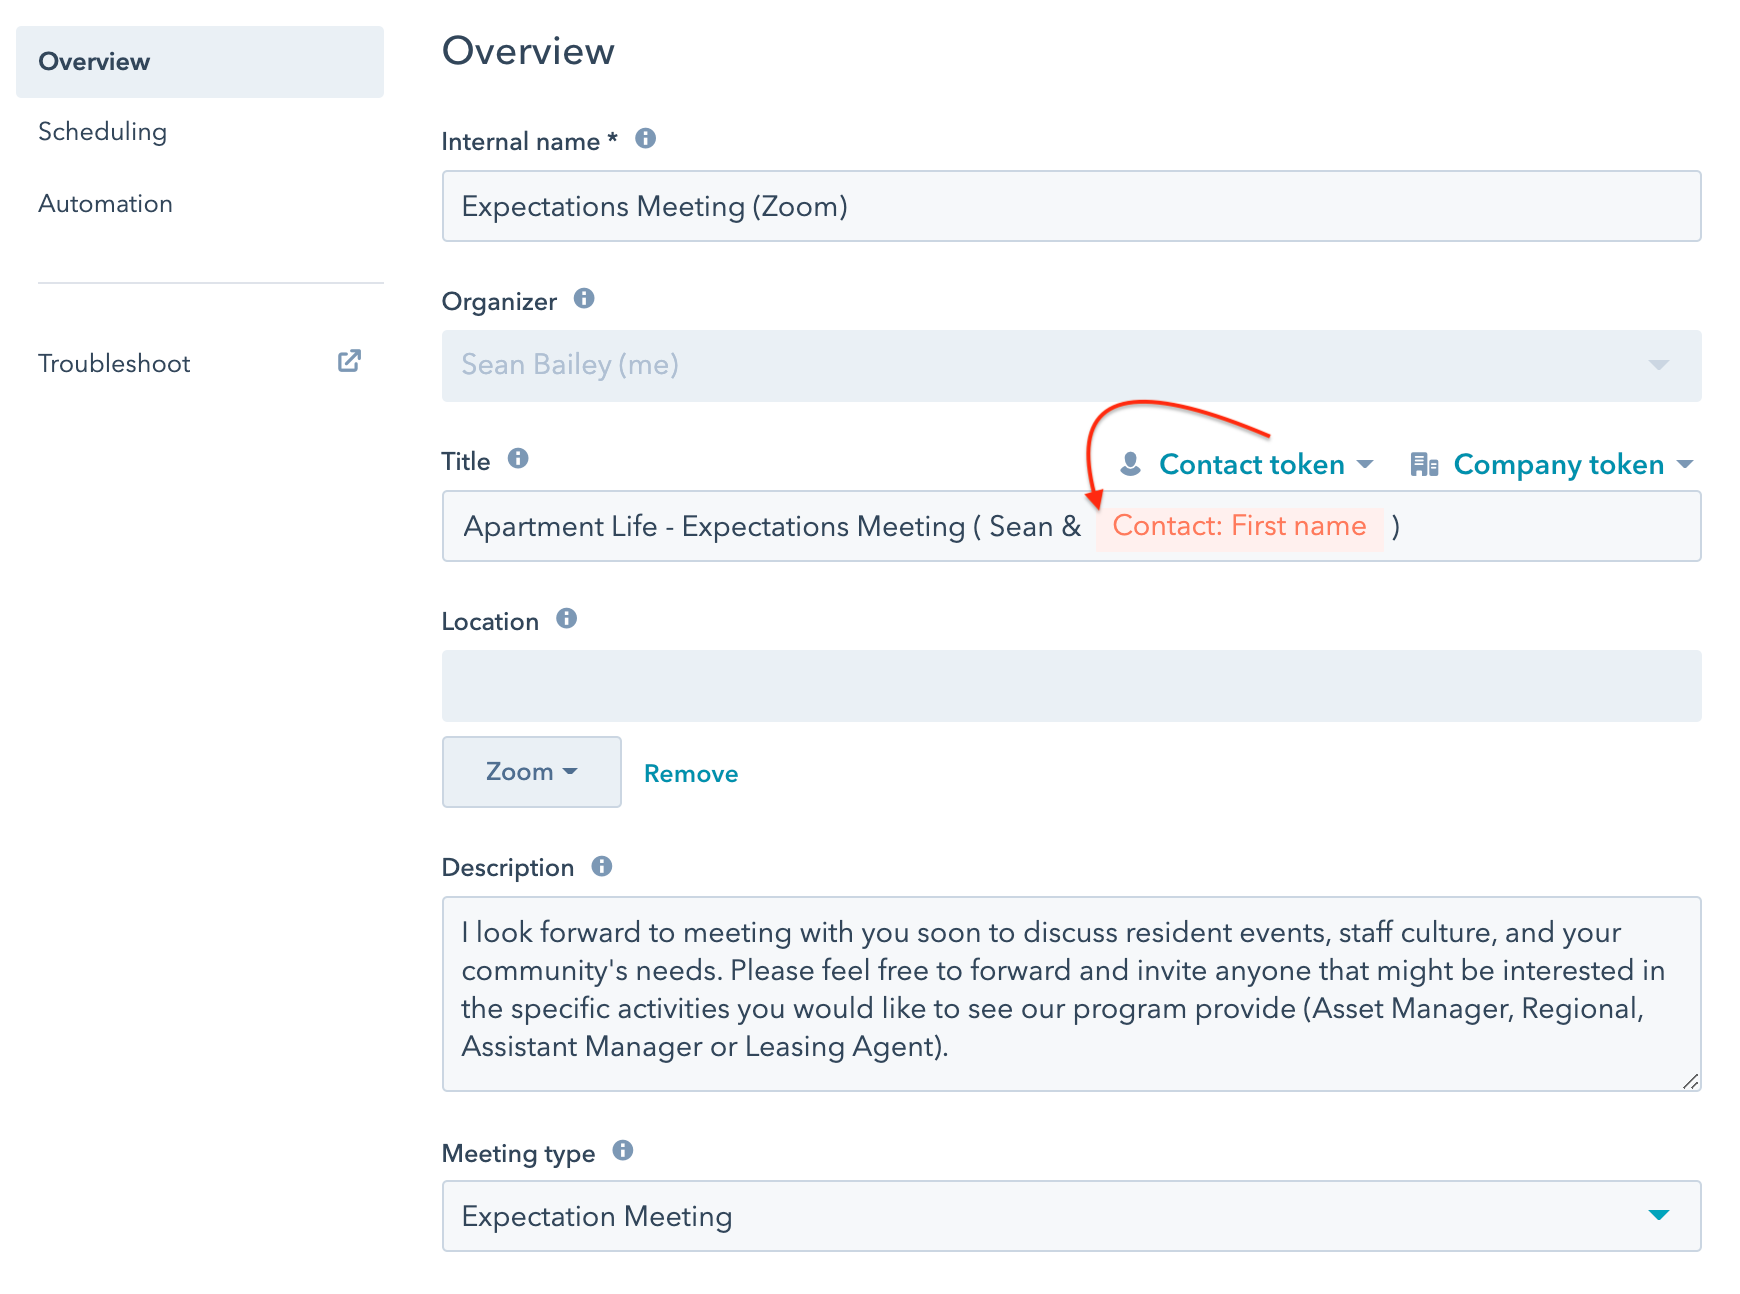Click into the Internal name field
Viewport: 1740px width, 1294px height.
tap(1072, 206)
